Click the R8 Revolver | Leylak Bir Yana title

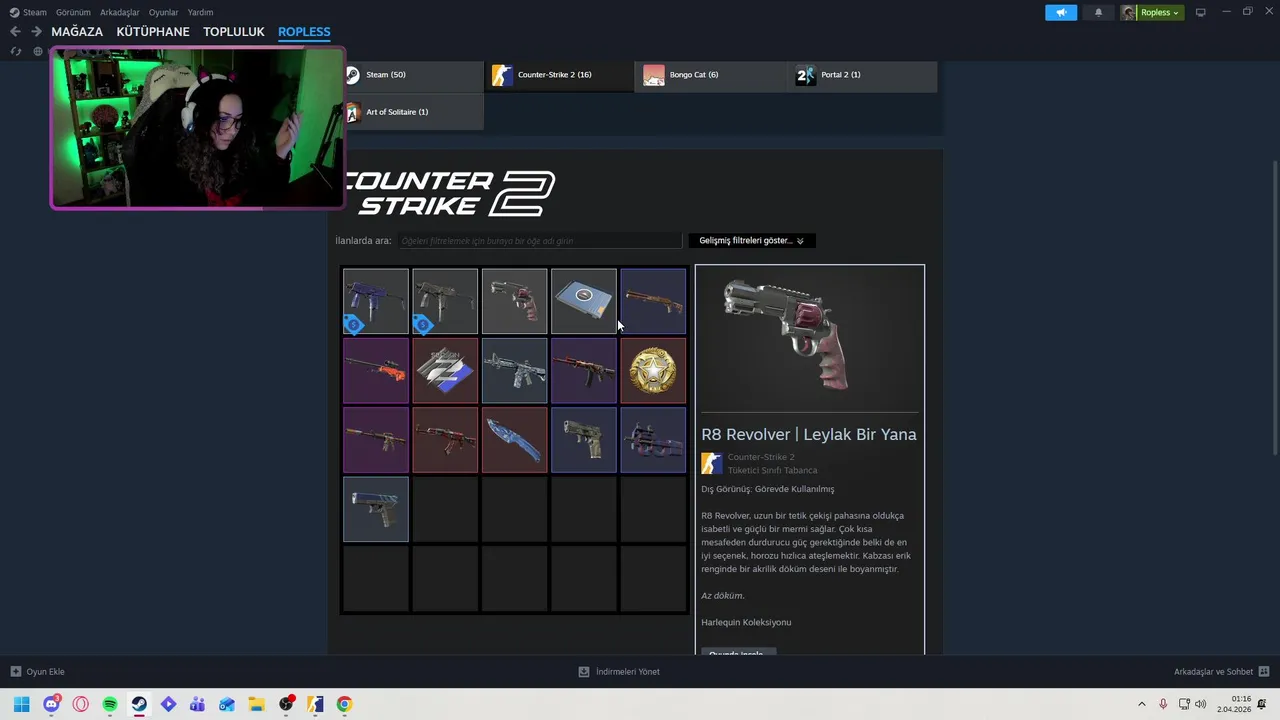pyautogui.click(x=809, y=434)
